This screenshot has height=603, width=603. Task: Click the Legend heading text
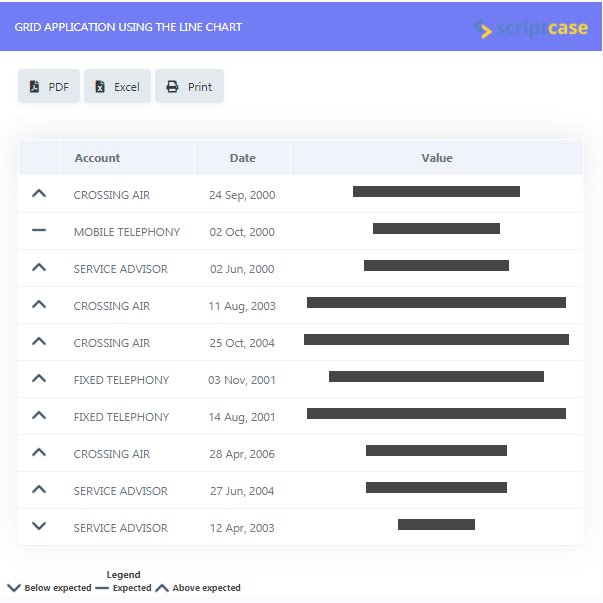click(123, 575)
